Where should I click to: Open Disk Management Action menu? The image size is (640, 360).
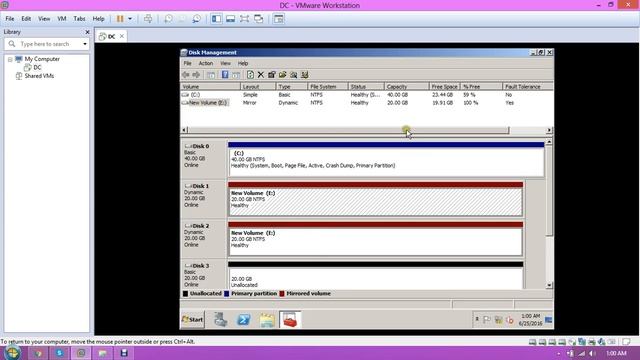206,63
